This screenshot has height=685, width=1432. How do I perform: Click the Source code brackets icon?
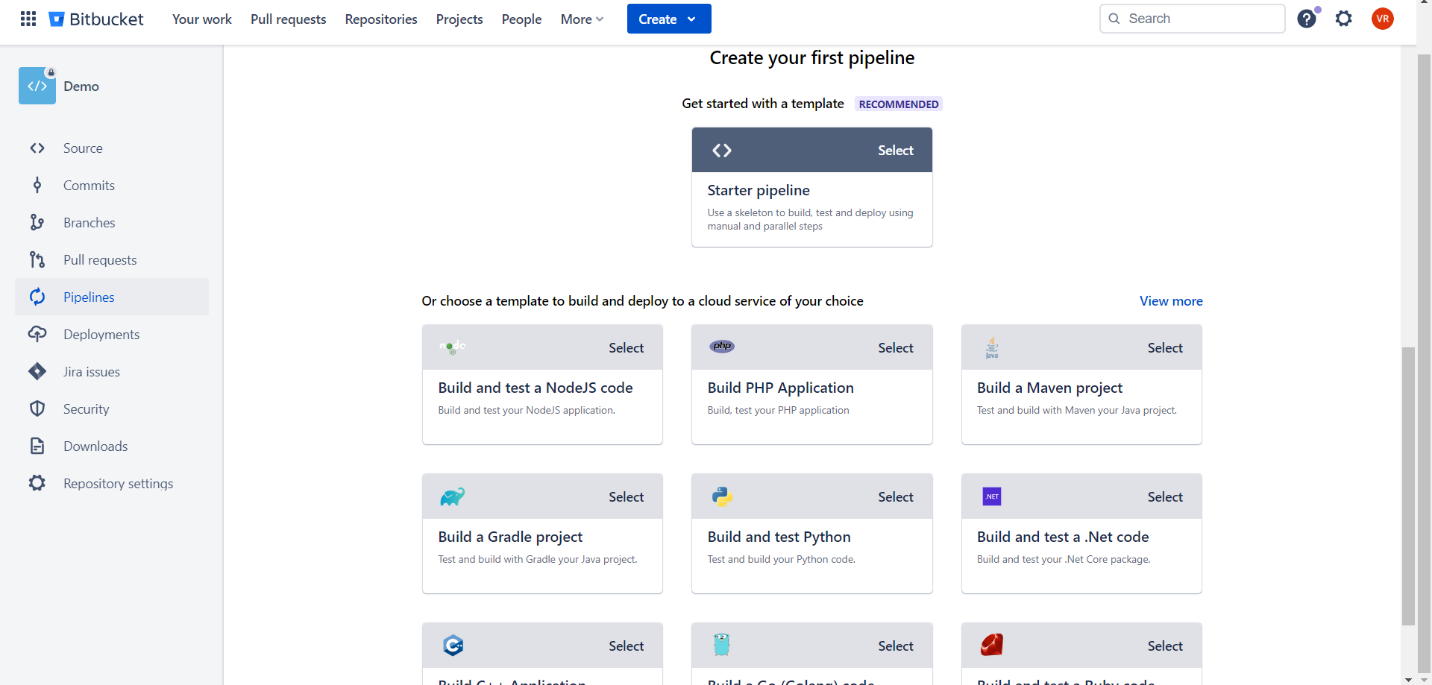pos(37,148)
